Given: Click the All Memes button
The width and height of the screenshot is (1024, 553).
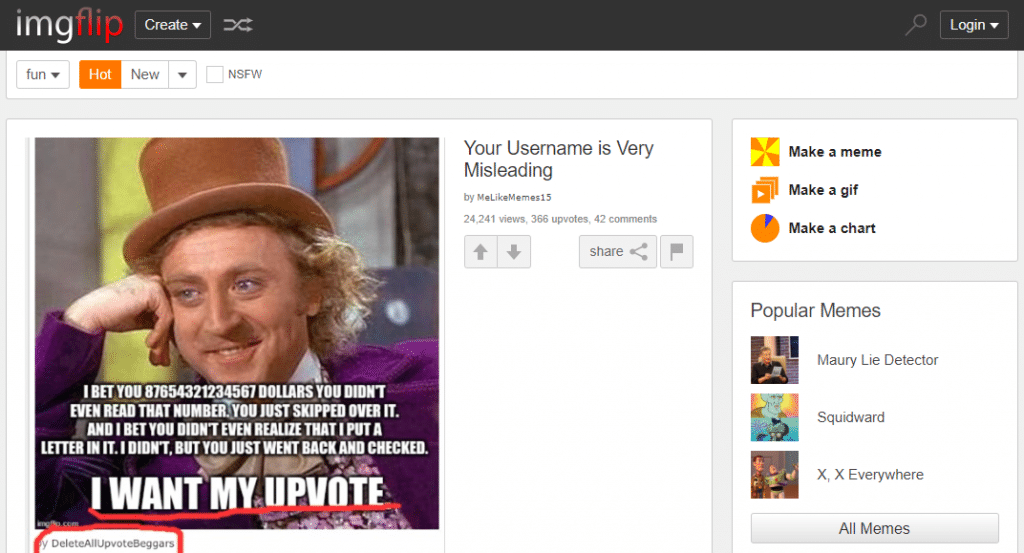Looking at the screenshot, I should click(874, 528).
